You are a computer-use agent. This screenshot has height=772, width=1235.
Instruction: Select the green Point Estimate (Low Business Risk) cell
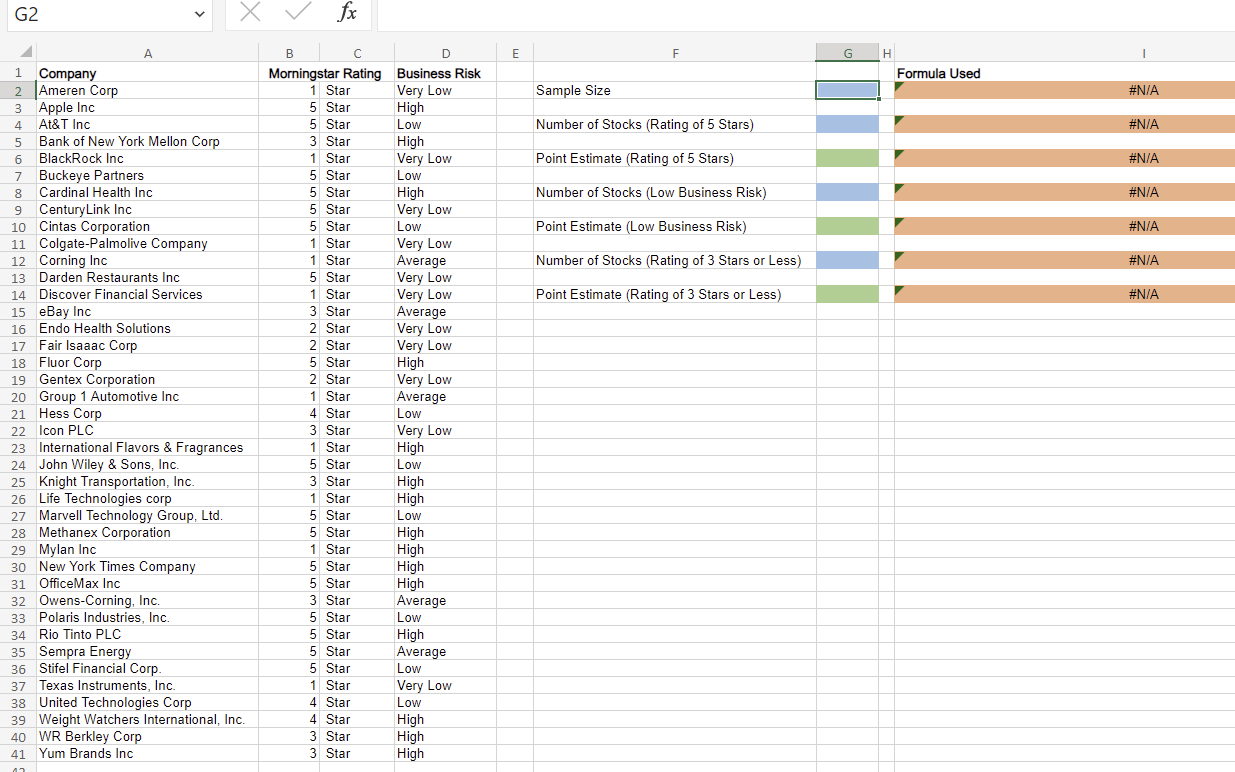847,226
